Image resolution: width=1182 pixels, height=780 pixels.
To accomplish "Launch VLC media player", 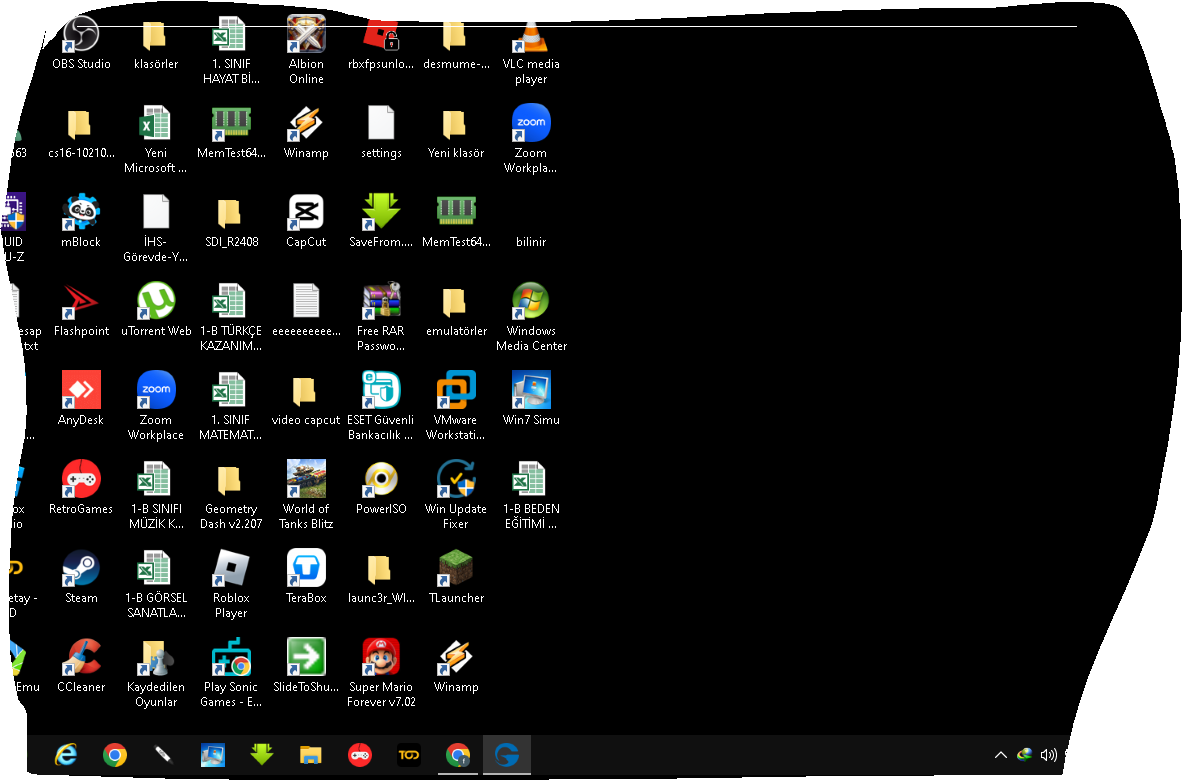I will coord(531,50).
